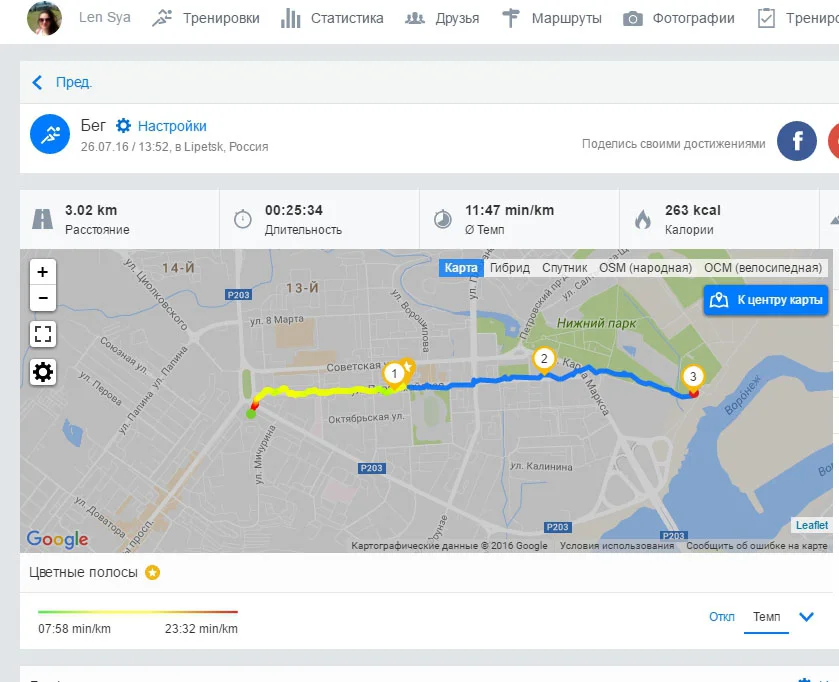Click the stopwatch duration icon

coord(242,219)
